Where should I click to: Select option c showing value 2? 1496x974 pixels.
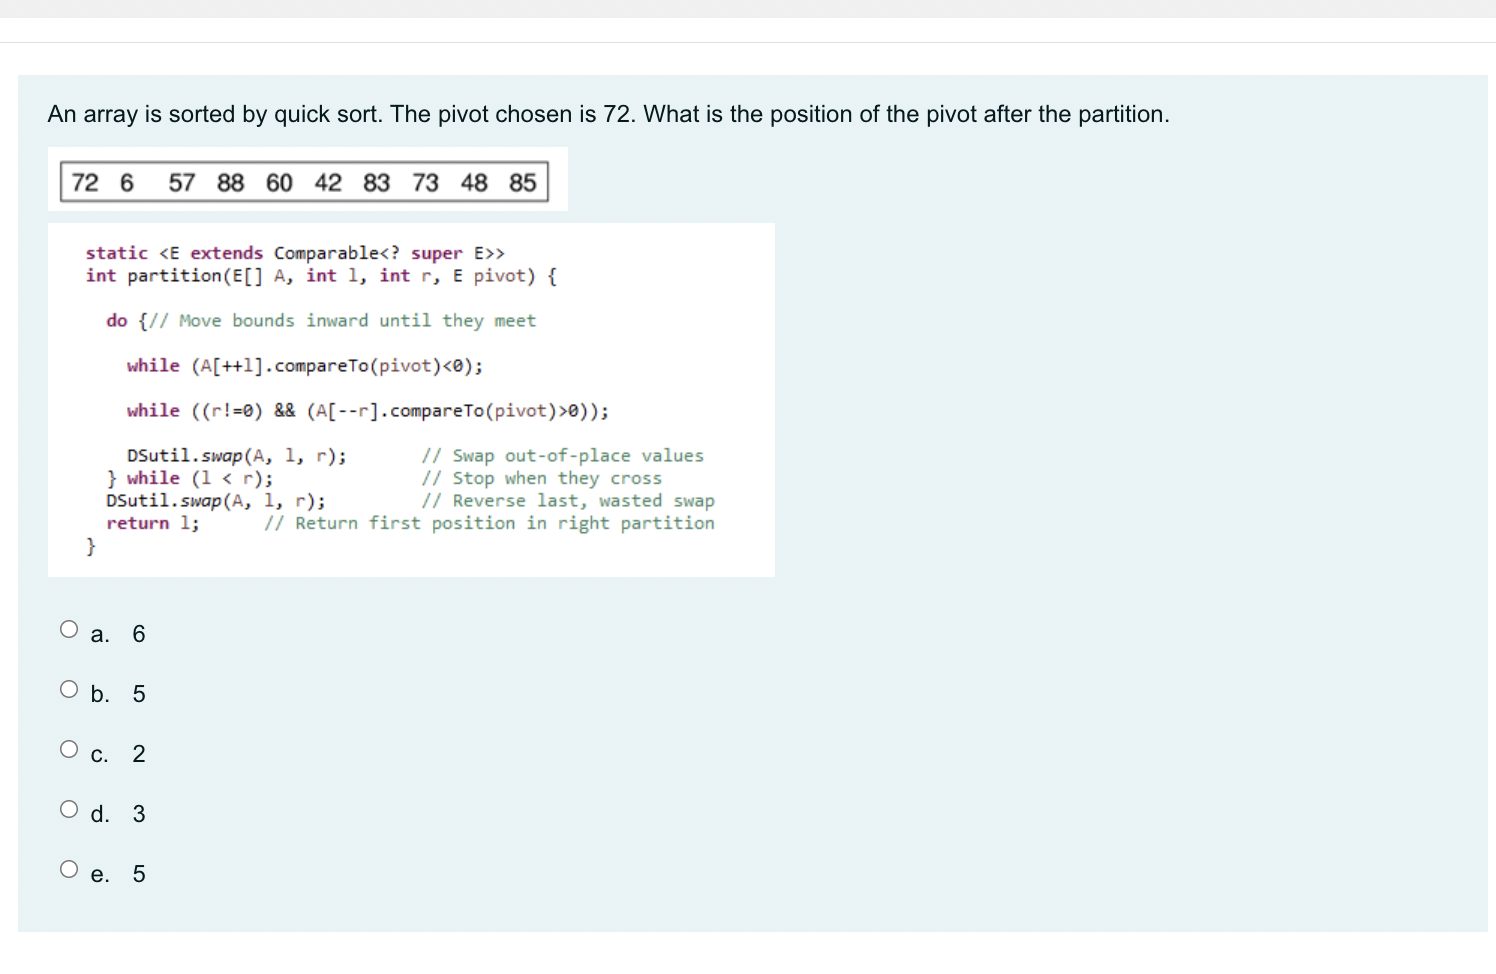69,748
